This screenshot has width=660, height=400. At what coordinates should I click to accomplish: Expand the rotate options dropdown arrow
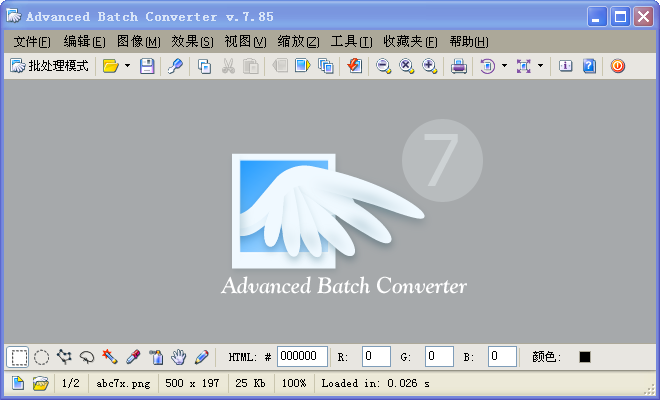coord(504,66)
